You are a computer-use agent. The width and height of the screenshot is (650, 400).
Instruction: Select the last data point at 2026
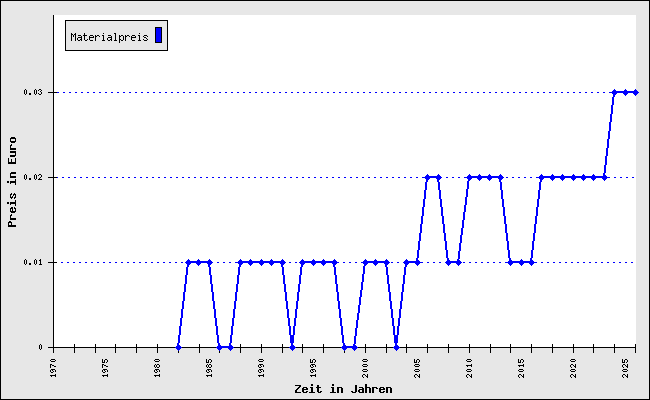(x=635, y=92)
